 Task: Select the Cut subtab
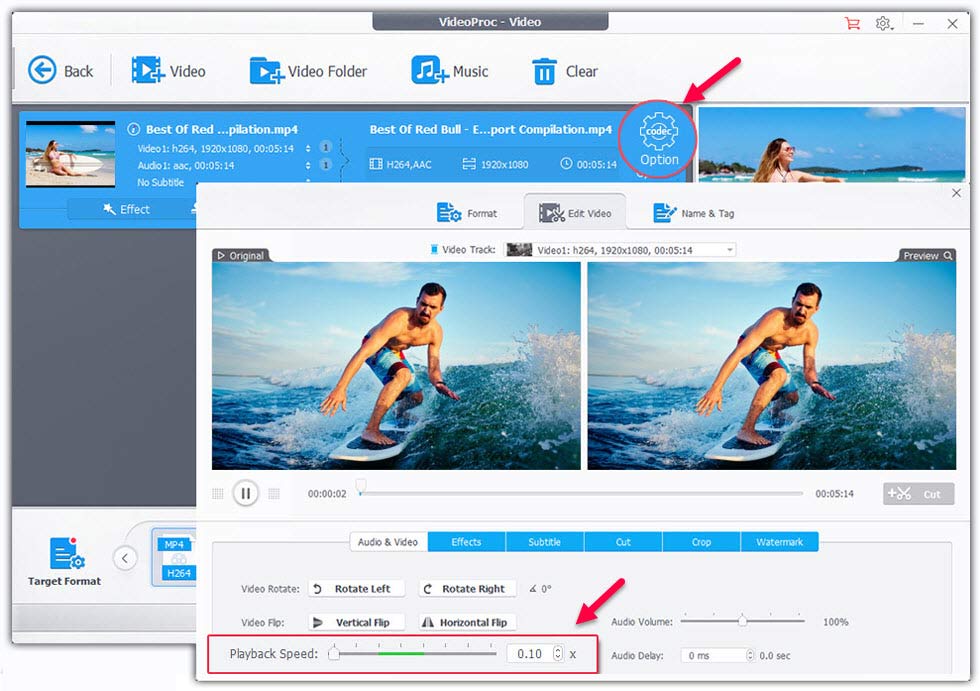click(x=623, y=542)
